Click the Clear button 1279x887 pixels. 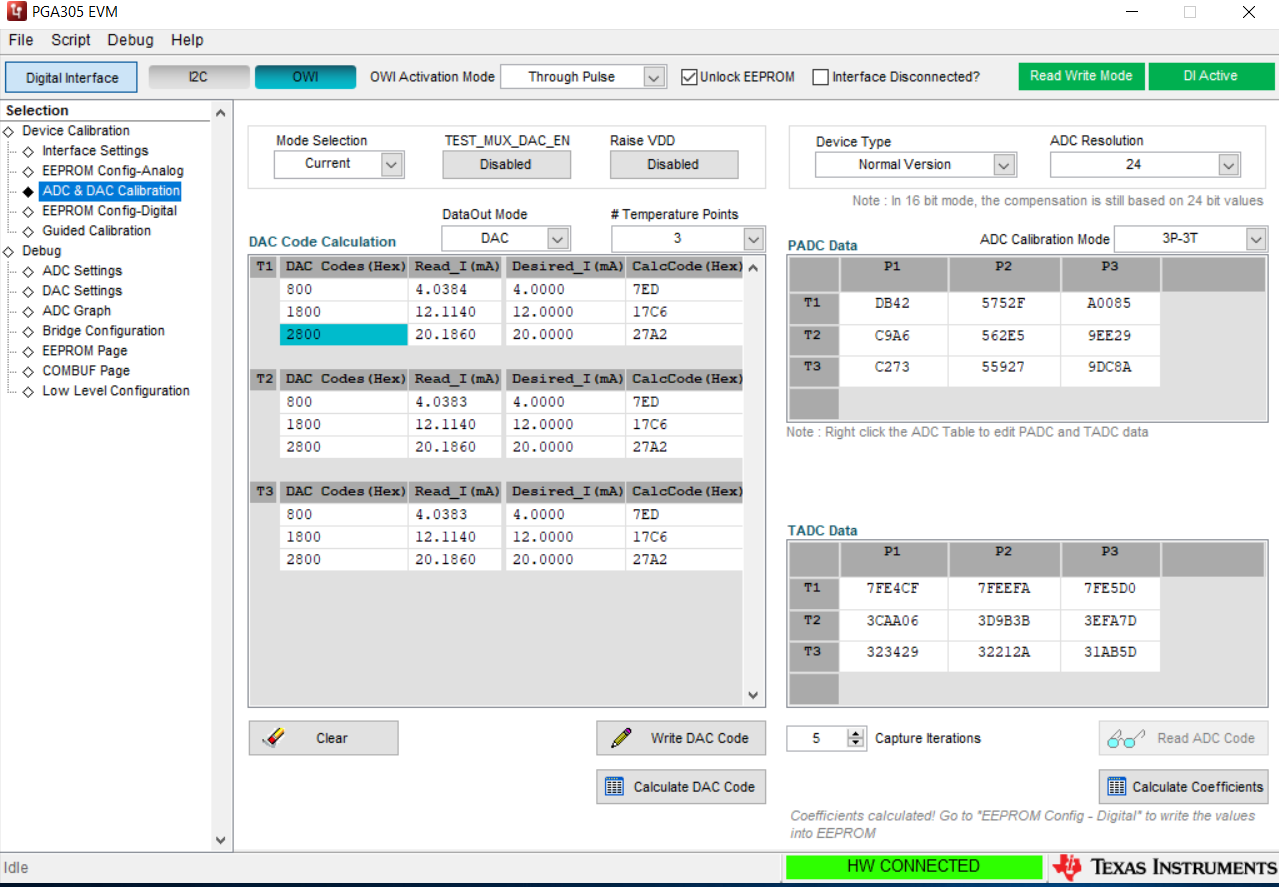click(x=323, y=738)
